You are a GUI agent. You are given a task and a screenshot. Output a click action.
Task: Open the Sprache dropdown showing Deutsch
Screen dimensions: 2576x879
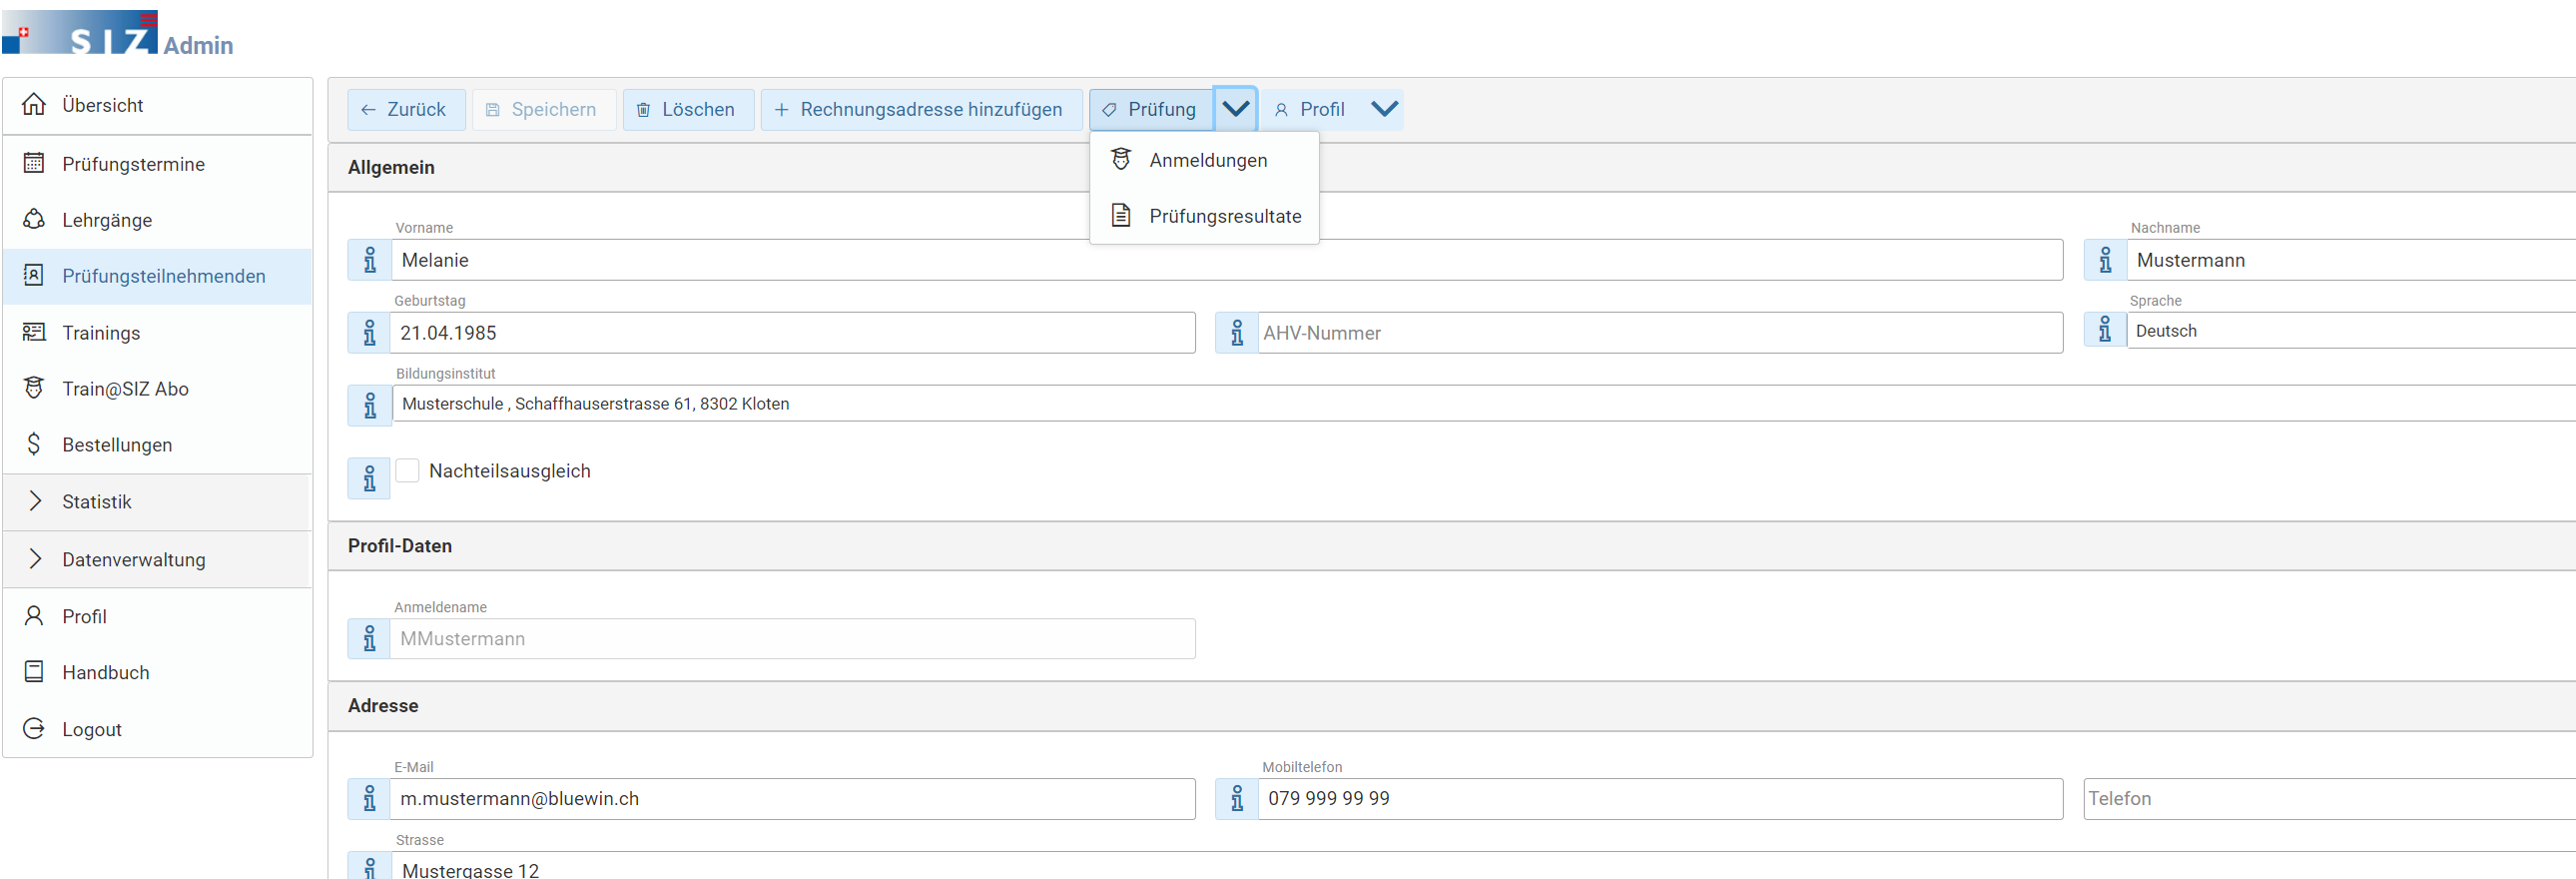tap(2350, 330)
